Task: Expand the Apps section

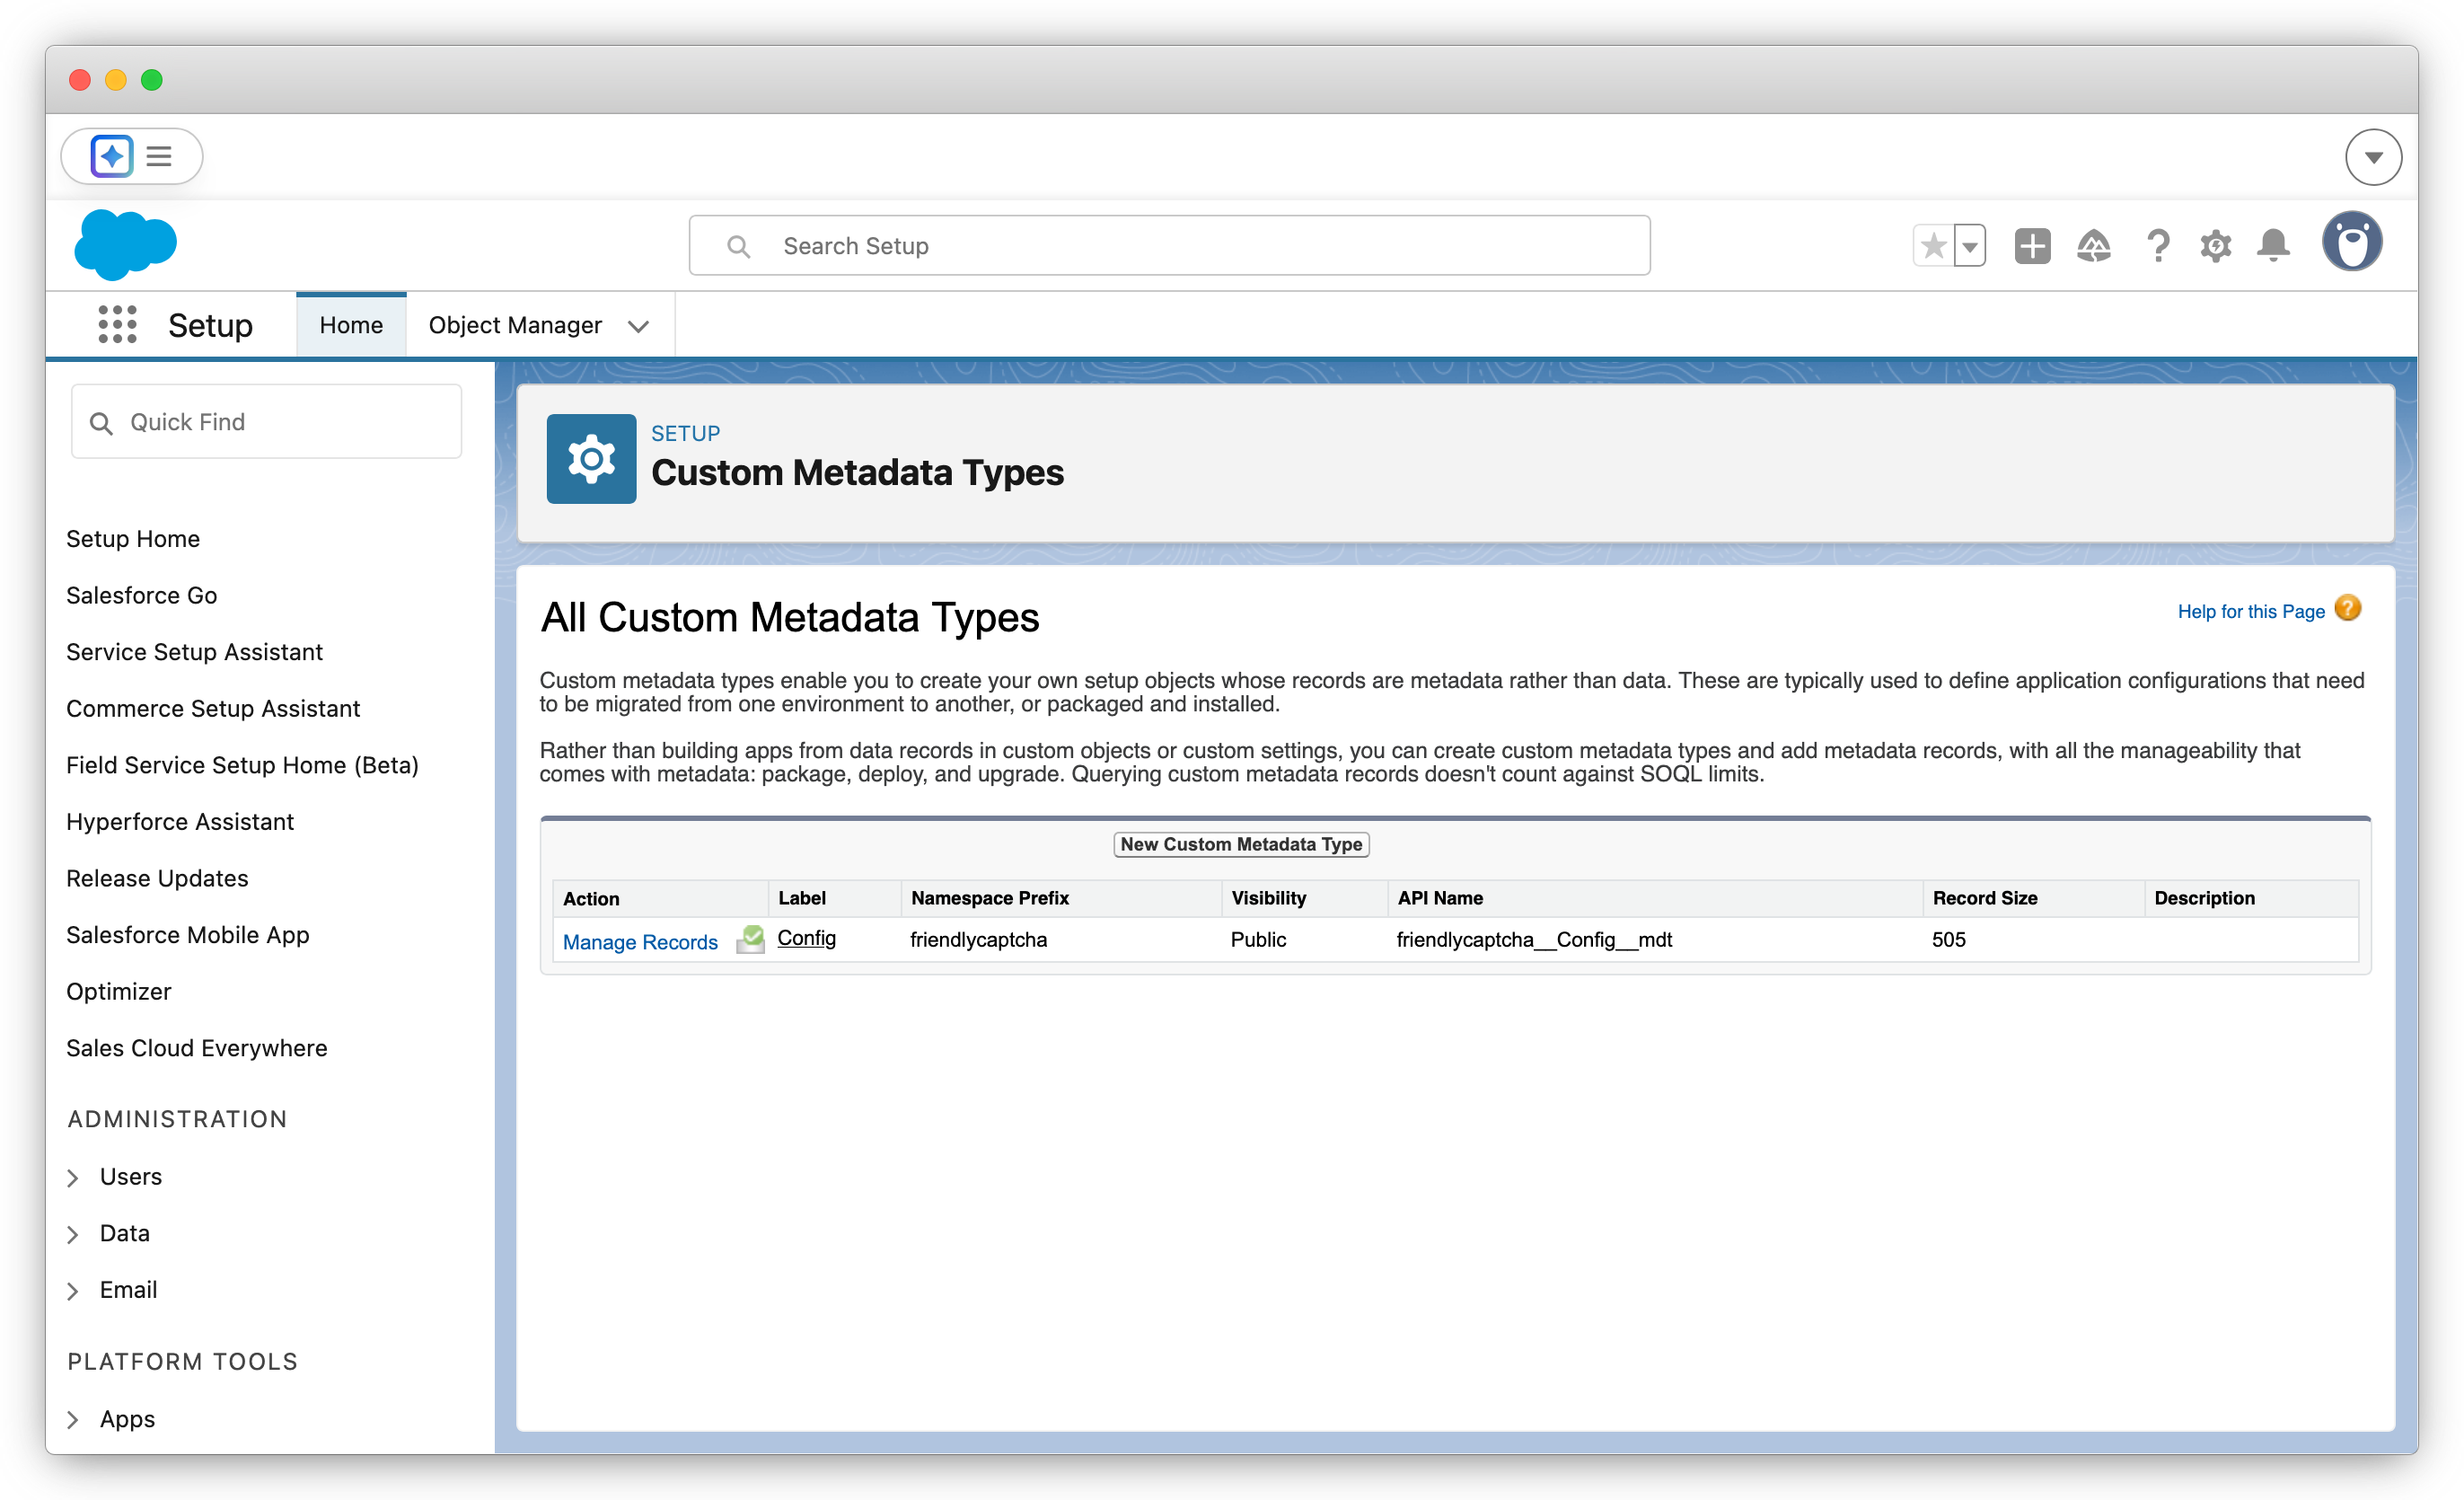Action: [73, 1420]
